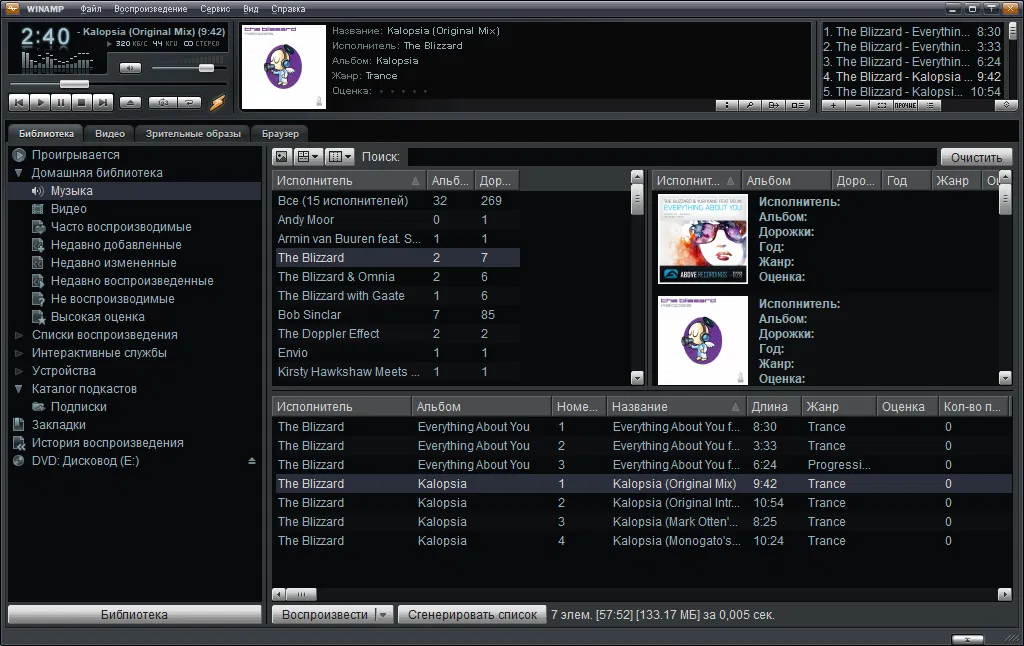Select Закладки in the sidebar

pyautogui.click(x=59, y=425)
